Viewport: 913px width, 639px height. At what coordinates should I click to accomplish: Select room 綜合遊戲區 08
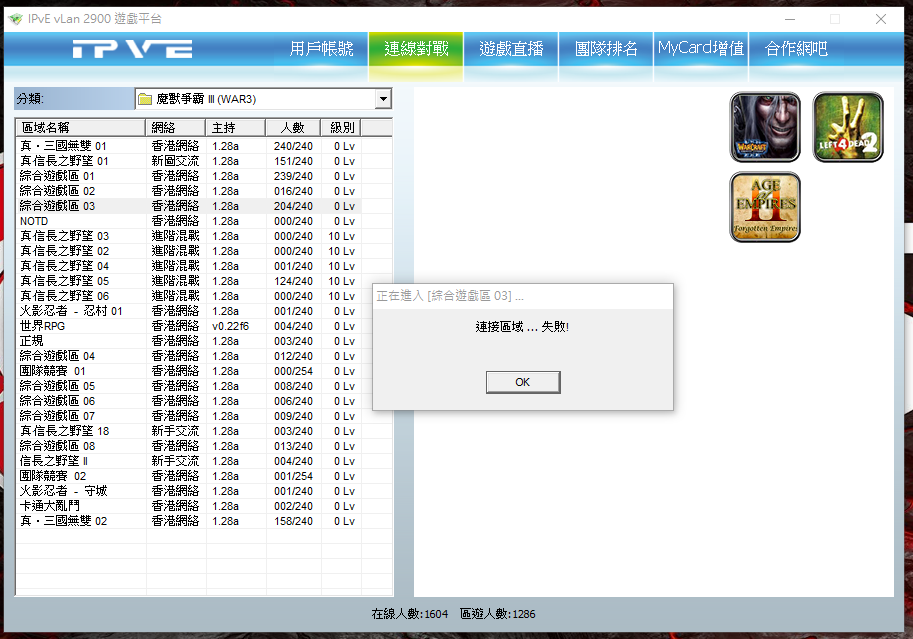pyautogui.click(x=189, y=446)
